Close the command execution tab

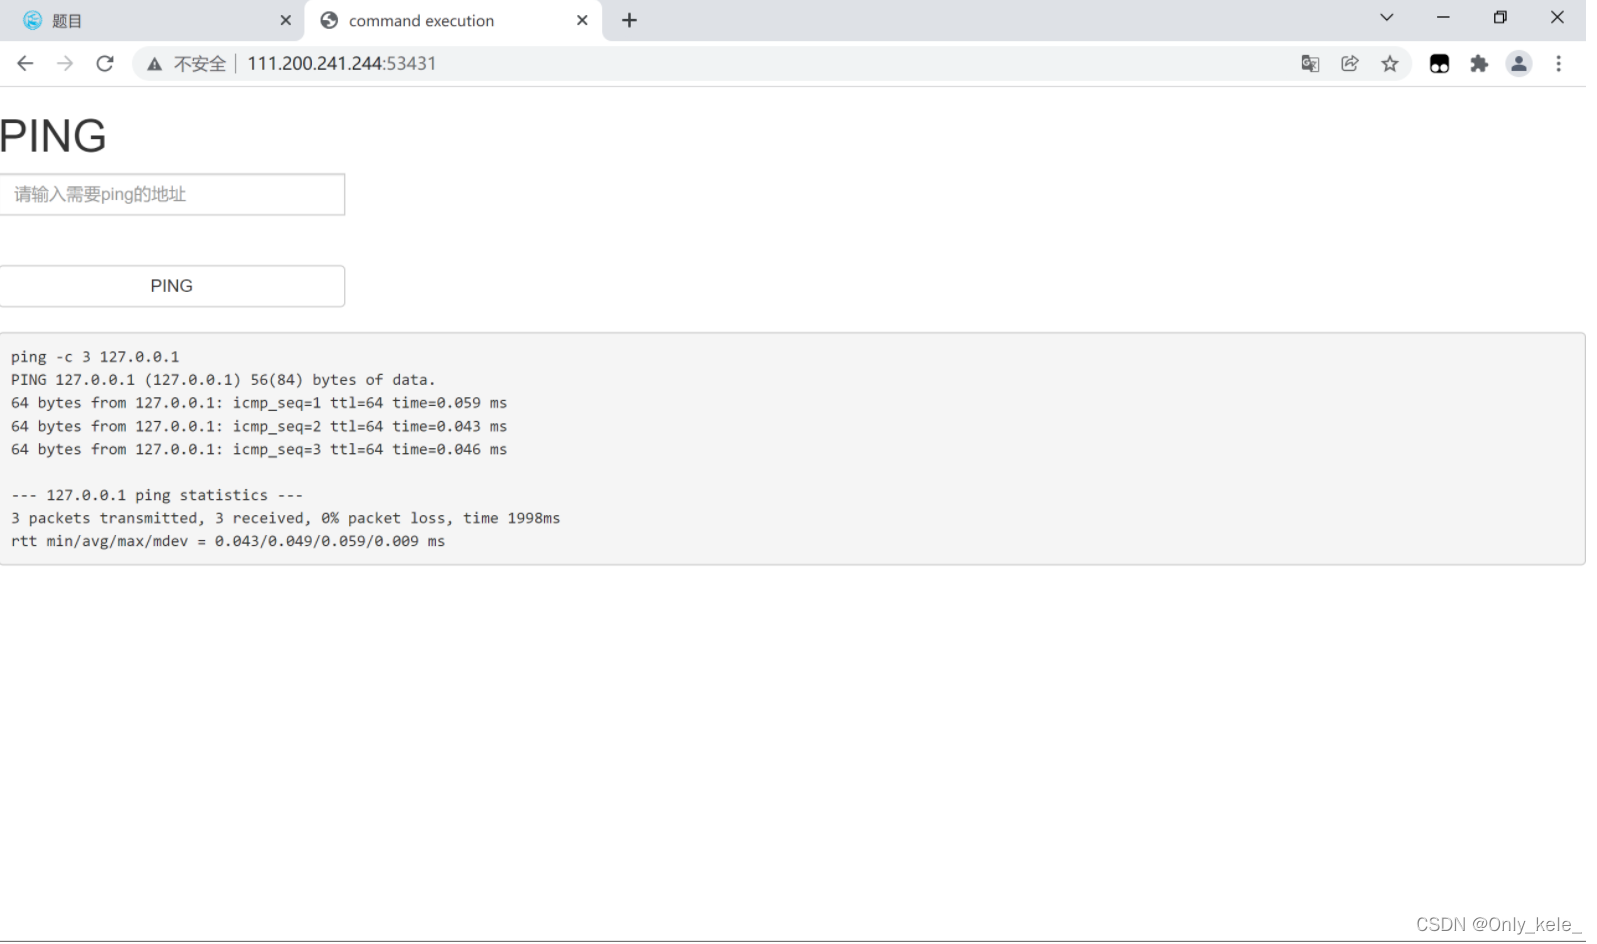click(582, 20)
